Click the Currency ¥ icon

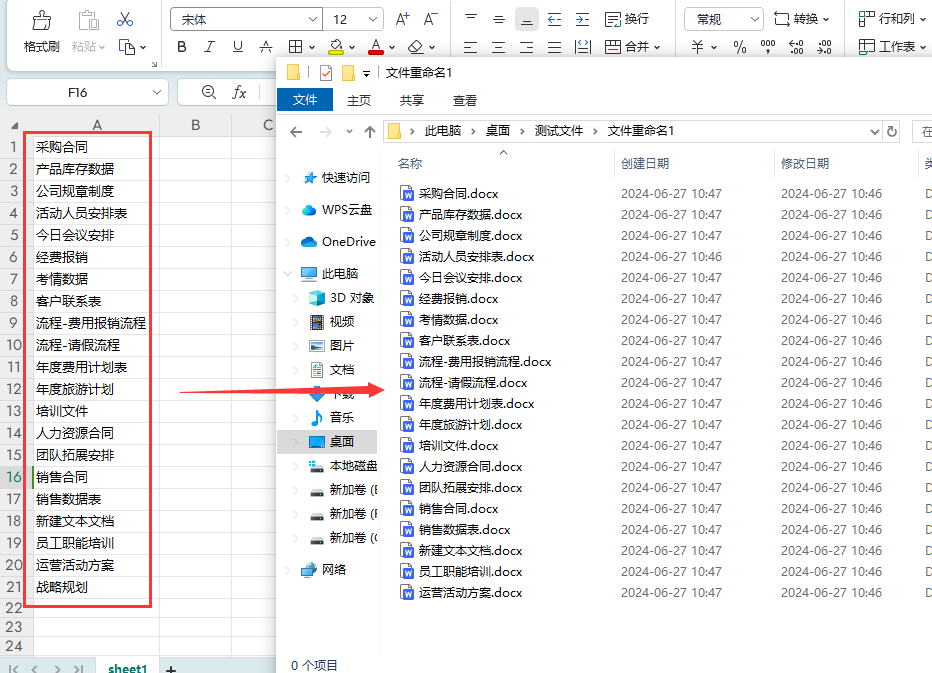tap(697, 47)
